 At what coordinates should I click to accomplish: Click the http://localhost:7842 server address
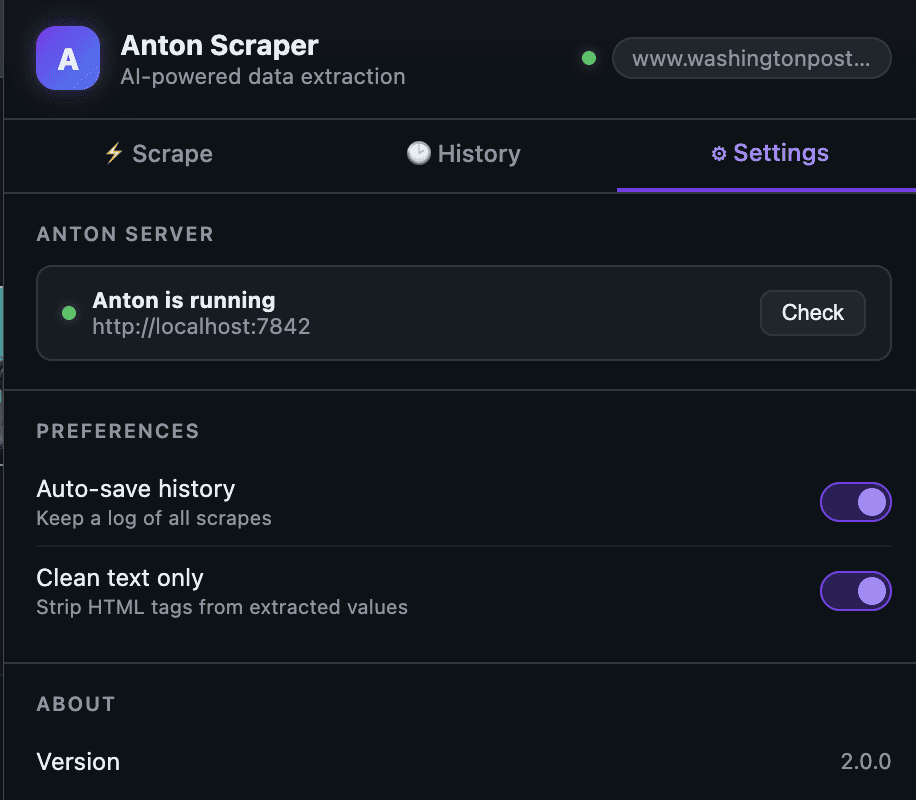(201, 326)
